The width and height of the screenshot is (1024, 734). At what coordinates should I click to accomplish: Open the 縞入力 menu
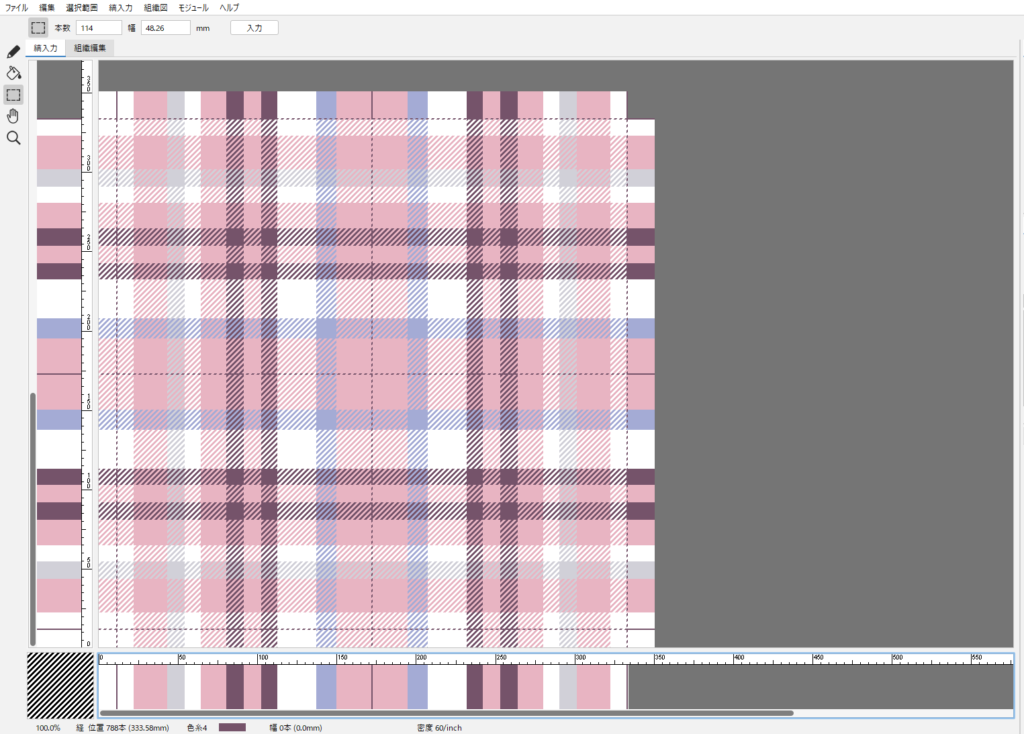click(x=120, y=8)
